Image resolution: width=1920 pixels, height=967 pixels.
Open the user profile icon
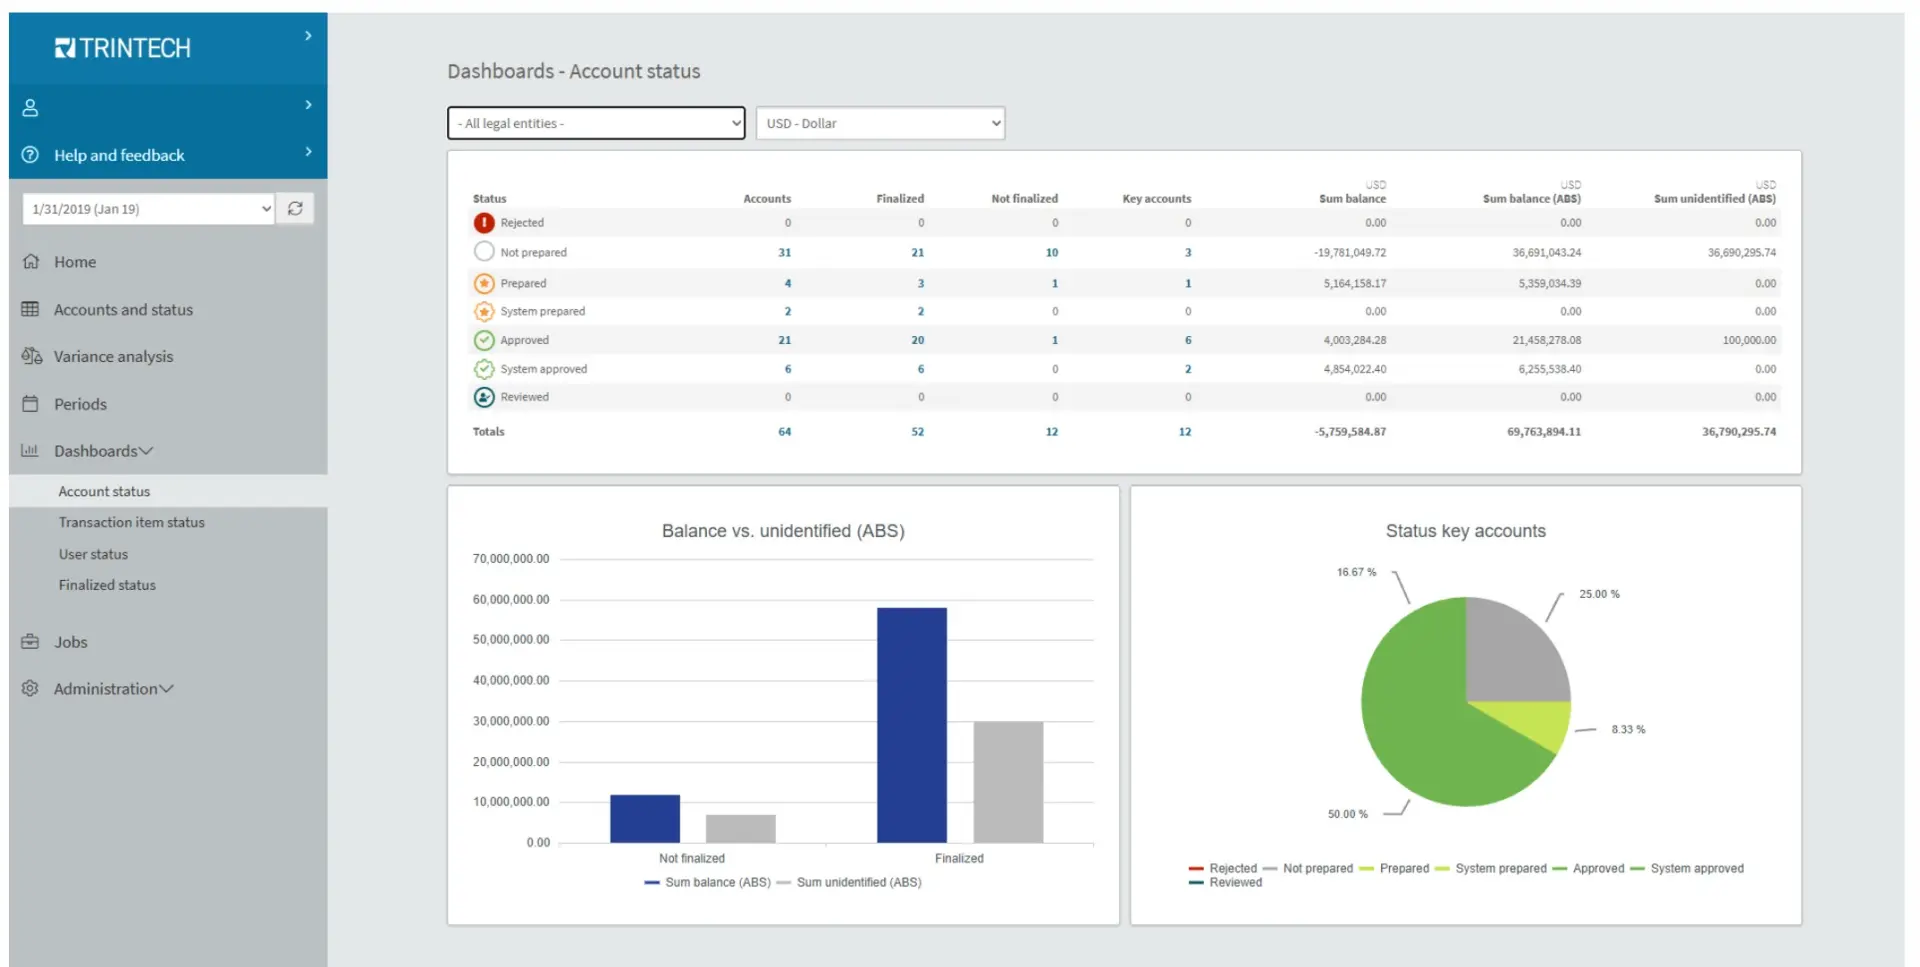click(x=31, y=107)
